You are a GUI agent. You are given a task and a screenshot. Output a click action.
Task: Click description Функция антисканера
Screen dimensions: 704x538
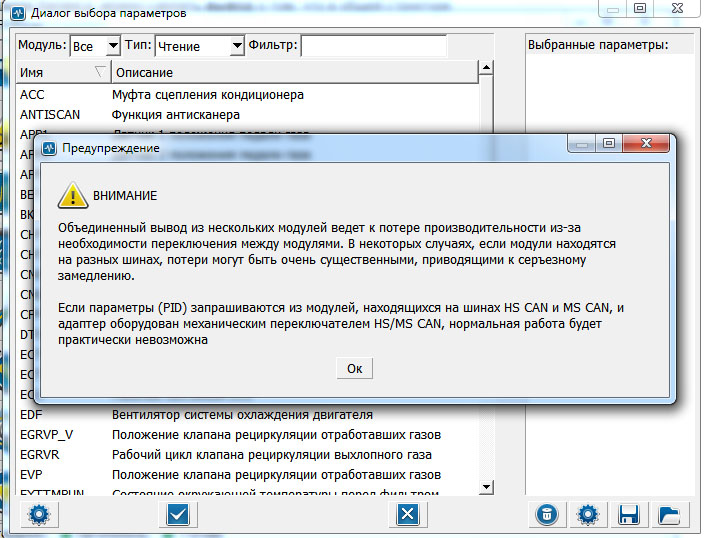tap(176, 115)
